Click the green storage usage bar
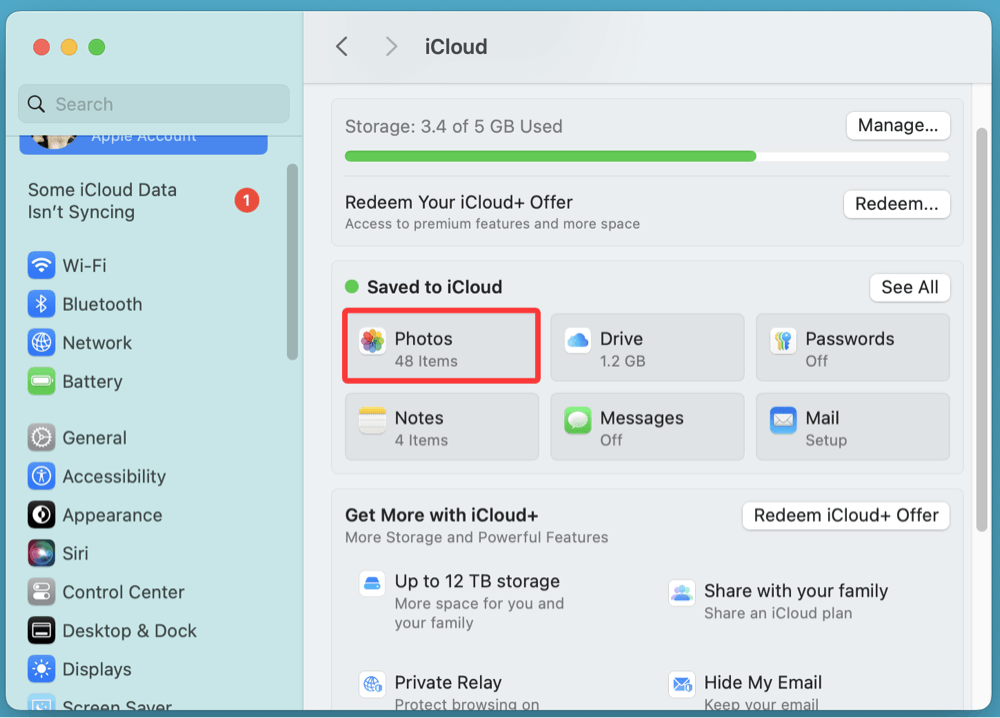 click(550, 156)
